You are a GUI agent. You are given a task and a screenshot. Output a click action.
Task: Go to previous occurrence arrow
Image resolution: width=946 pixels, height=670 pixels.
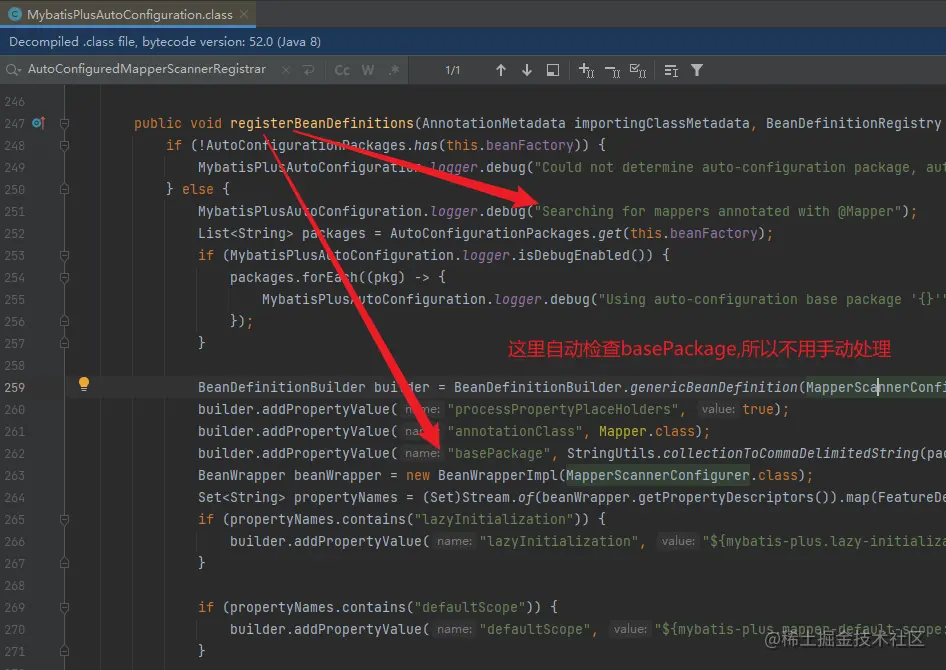(x=501, y=70)
